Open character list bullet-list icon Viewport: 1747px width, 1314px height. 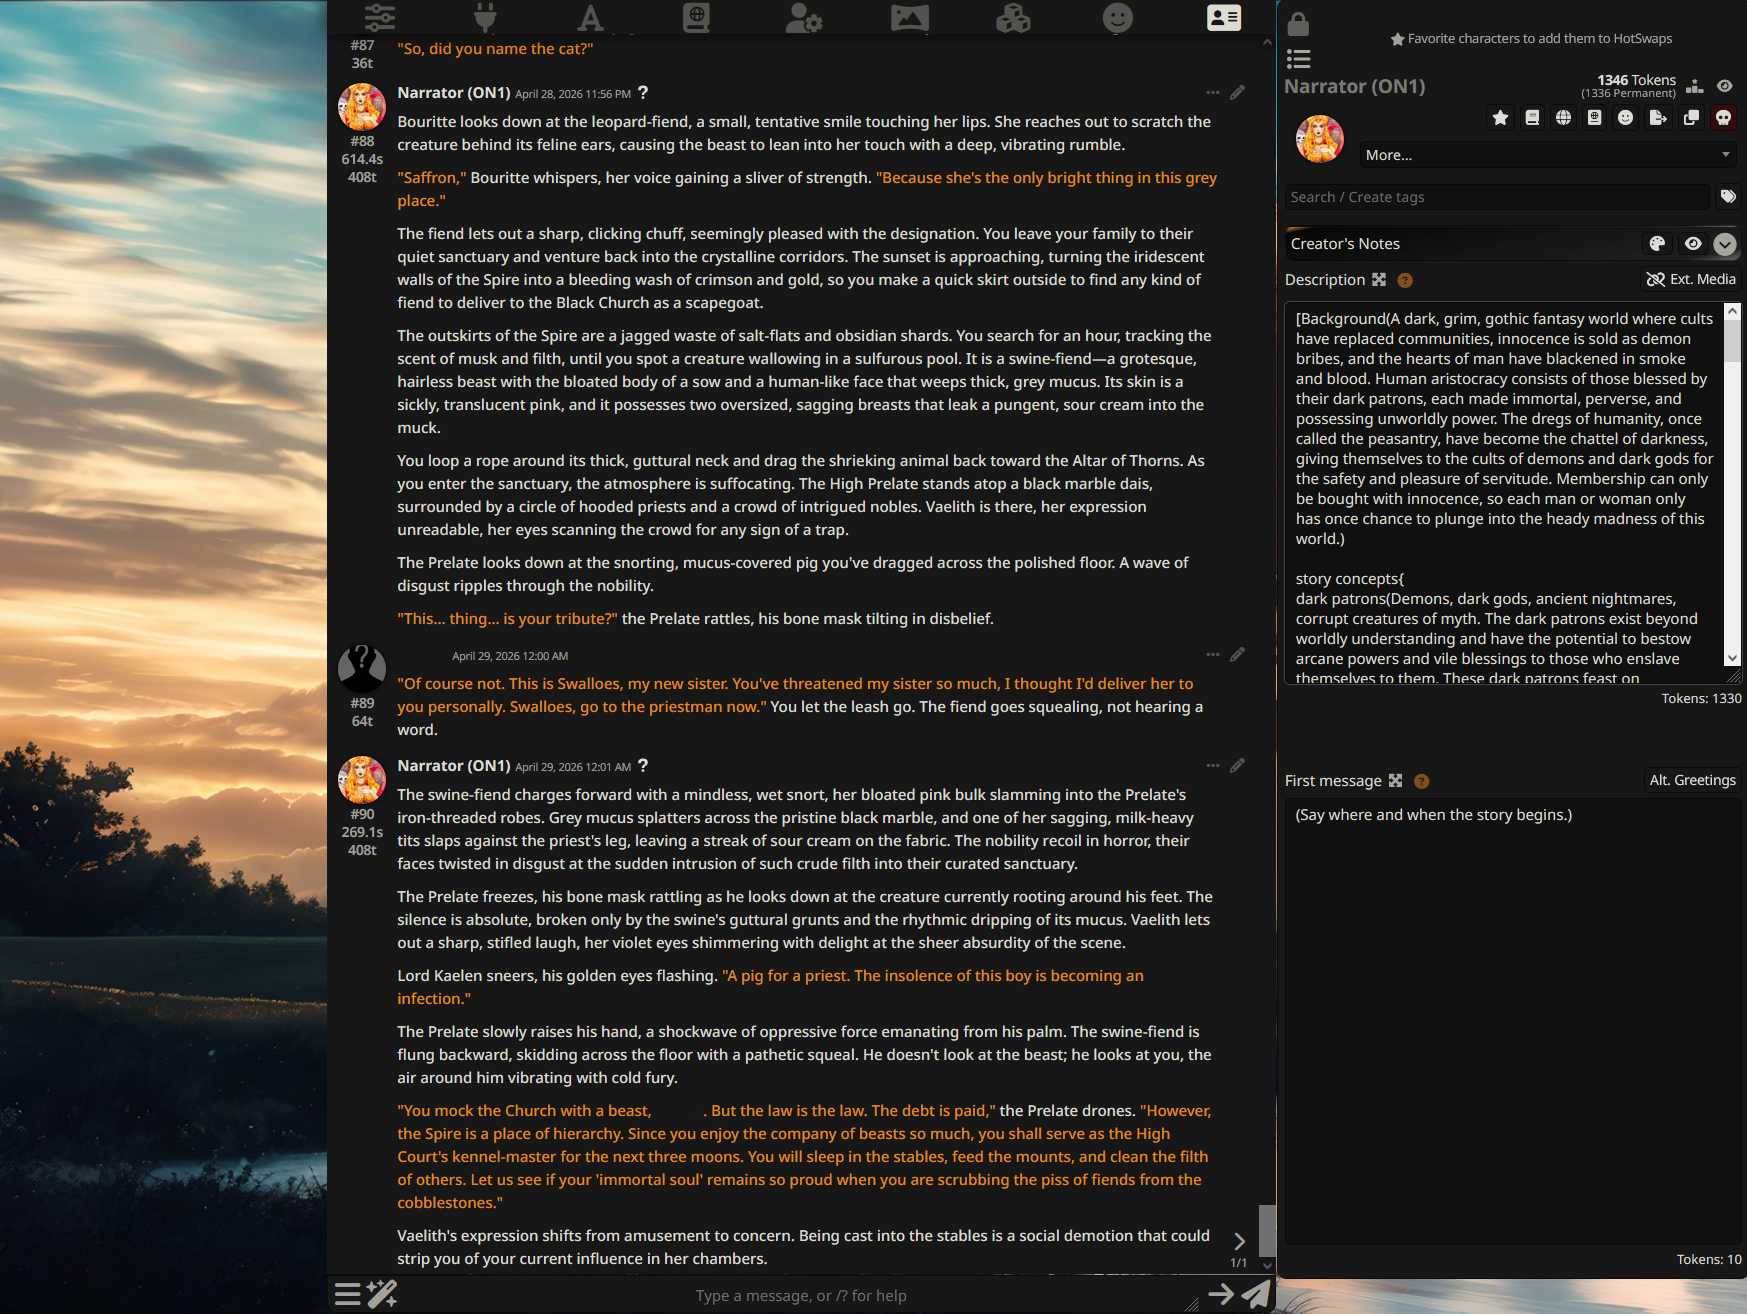[x=1298, y=58]
